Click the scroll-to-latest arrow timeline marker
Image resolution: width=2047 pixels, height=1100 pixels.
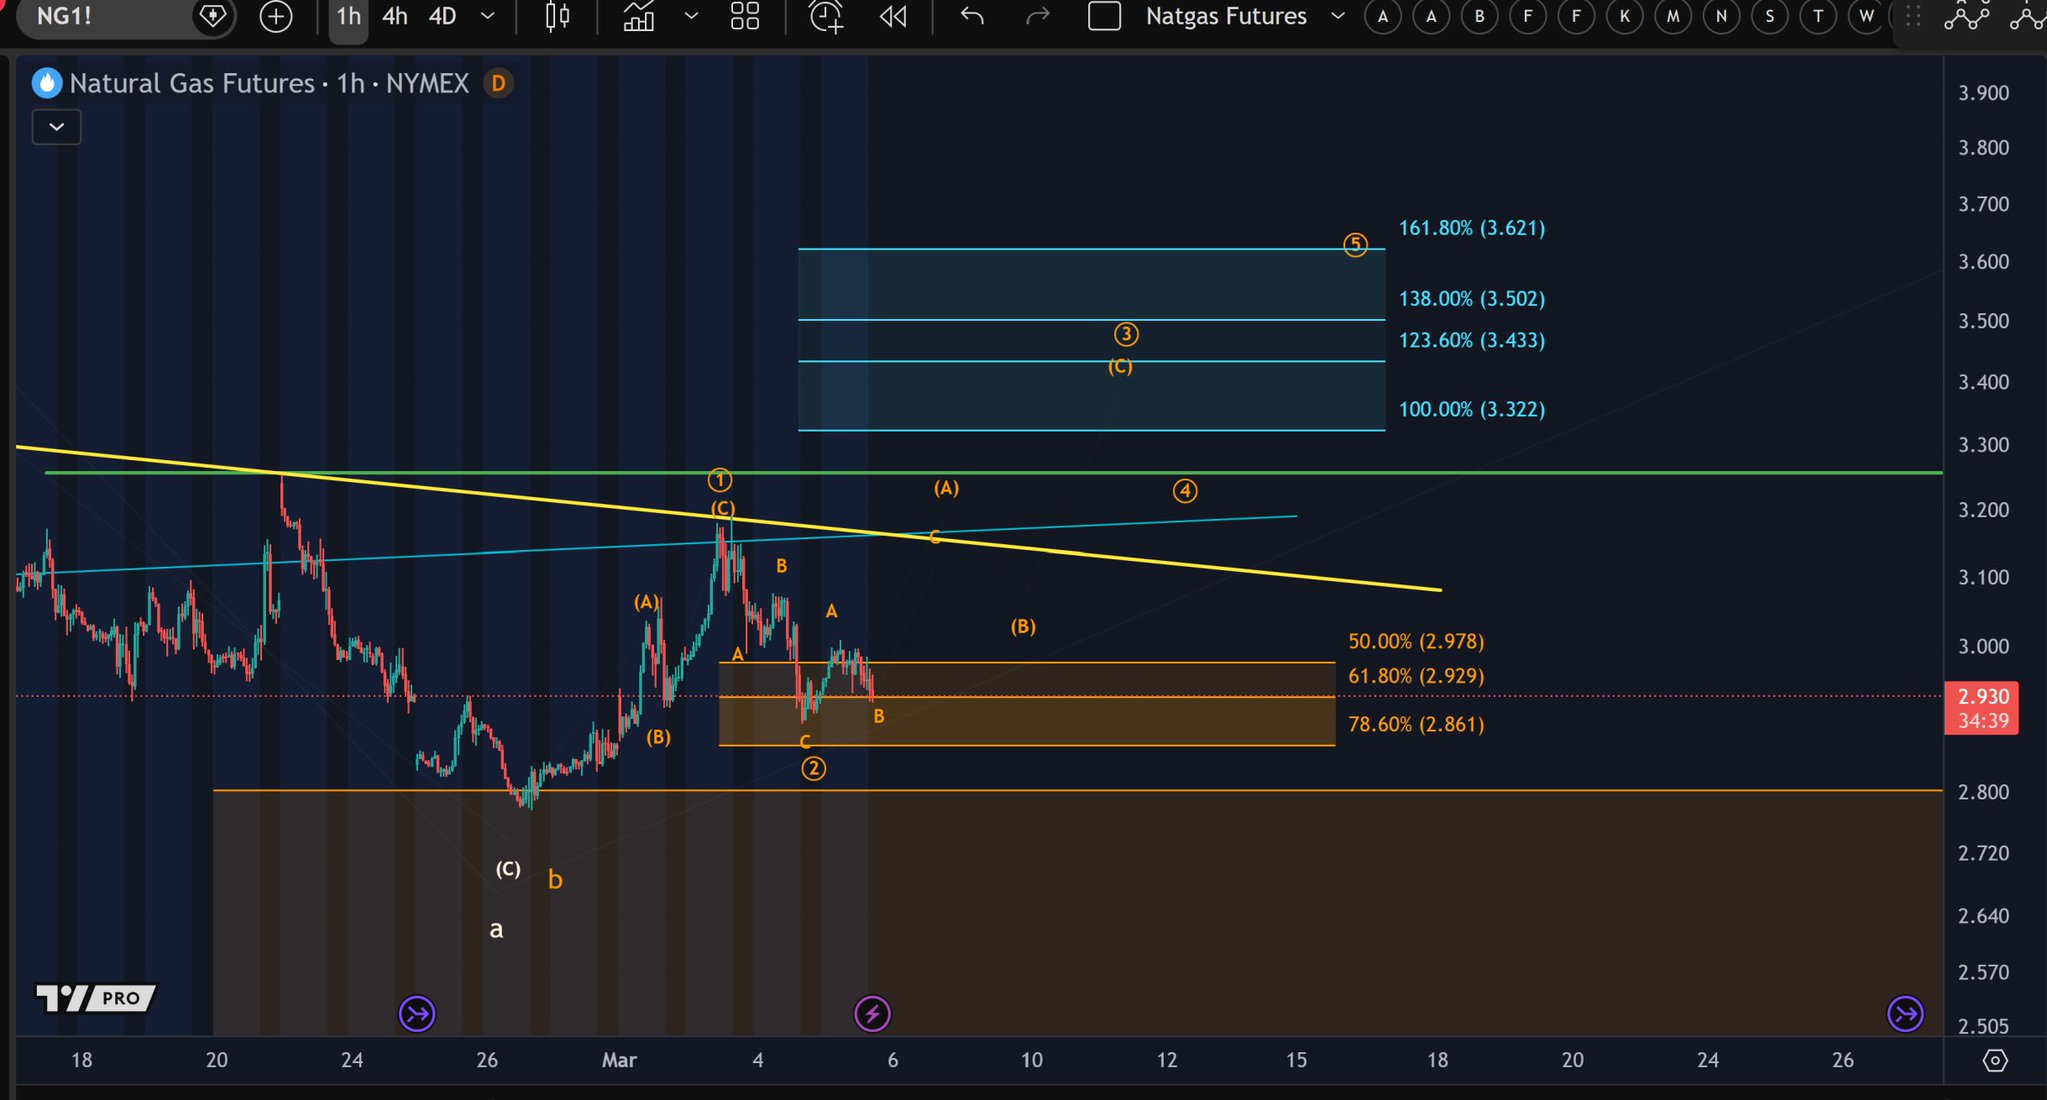pyautogui.click(x=1905, y=1014)
